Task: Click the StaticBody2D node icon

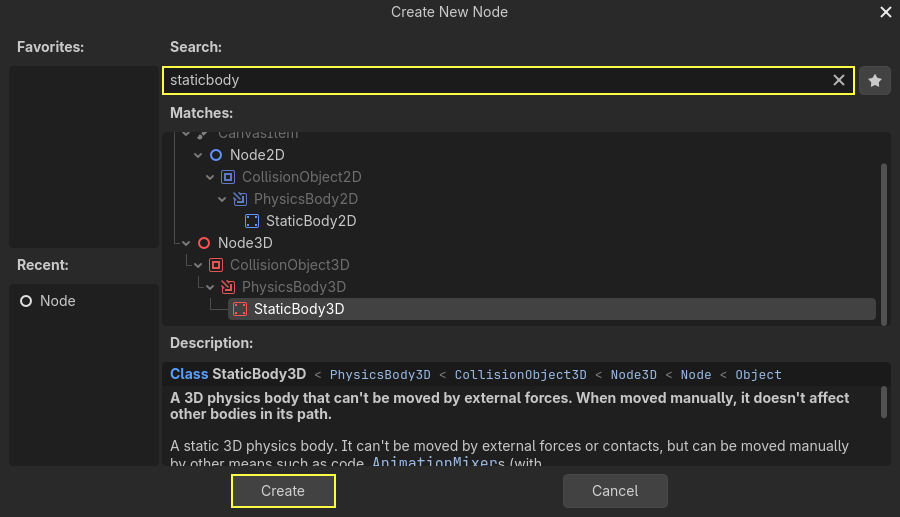Action: (x=252, y=221)
